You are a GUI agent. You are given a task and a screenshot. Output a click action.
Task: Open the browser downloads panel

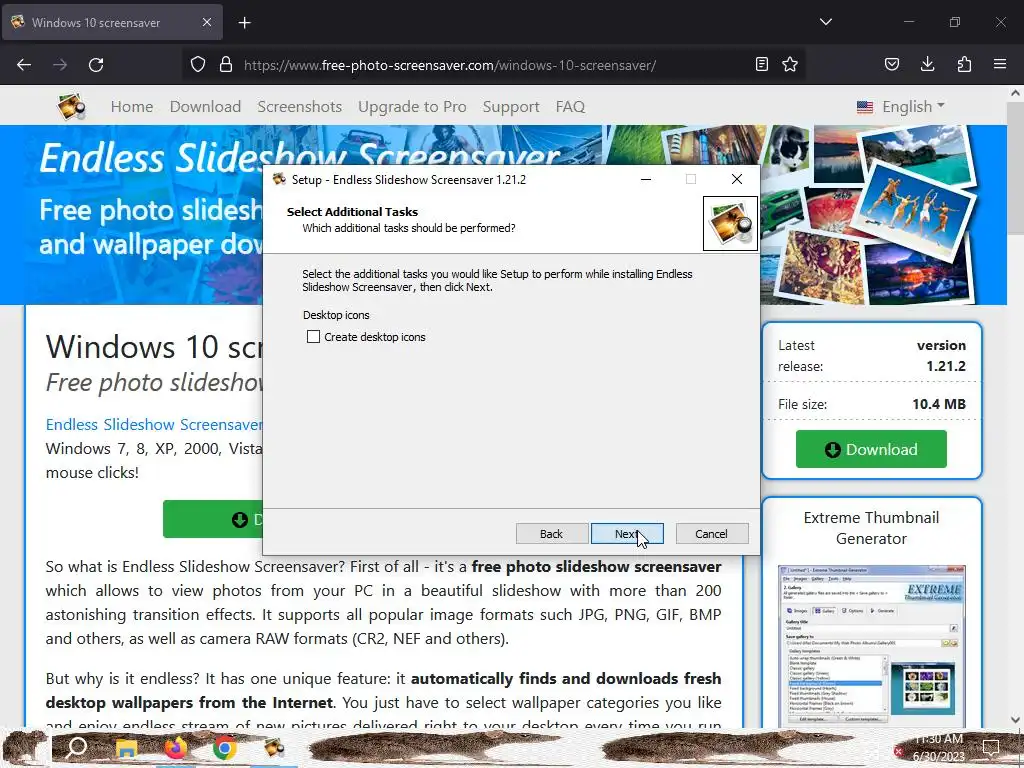pyautogui.click(x=927, y=64)
